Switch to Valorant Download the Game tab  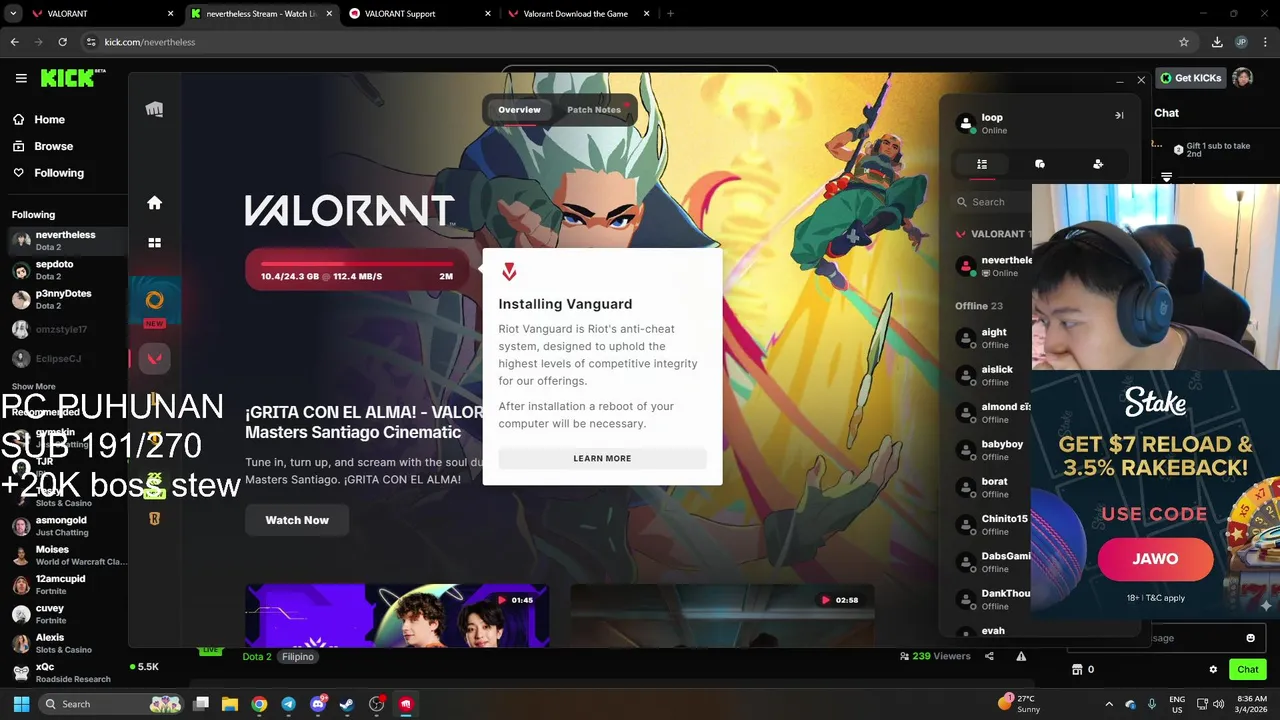click(x=578, y=14)
